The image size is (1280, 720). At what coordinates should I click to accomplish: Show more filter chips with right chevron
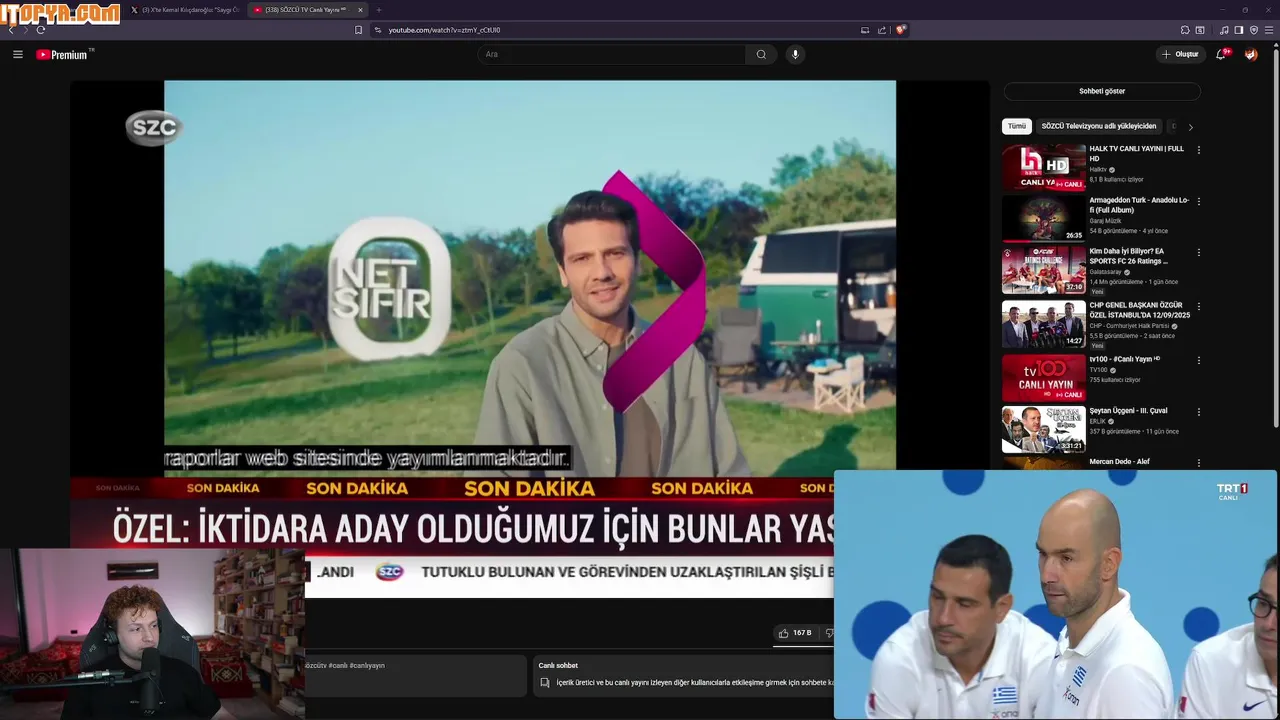coord(1190,127)
